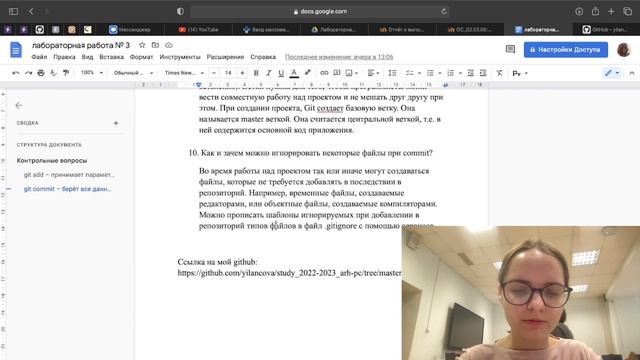Screen dimensions: 640x360
Task: Reload the page in Safari
Action: [x=444, y=11]
